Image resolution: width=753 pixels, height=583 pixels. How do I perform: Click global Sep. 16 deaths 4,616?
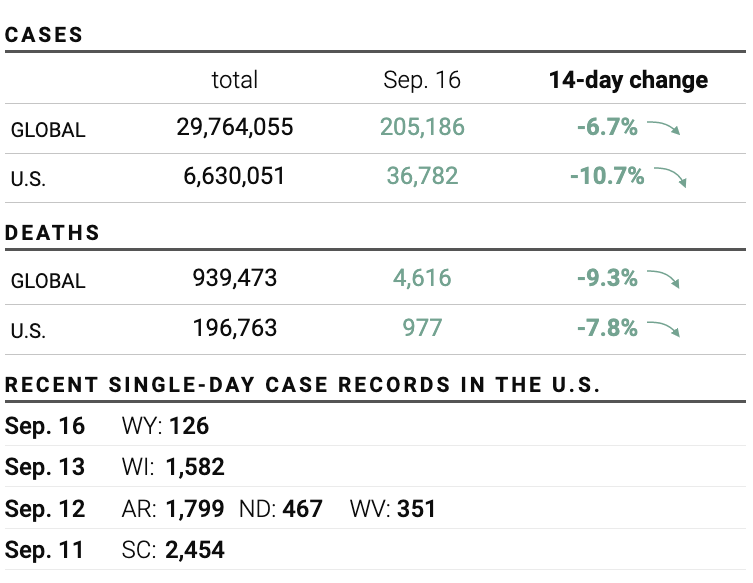click(x=422, y=278)
